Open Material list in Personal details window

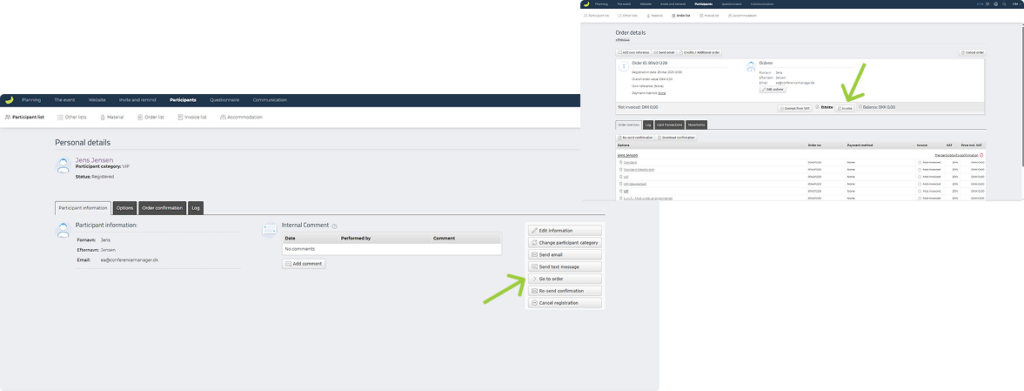click(x=112, y=117)
